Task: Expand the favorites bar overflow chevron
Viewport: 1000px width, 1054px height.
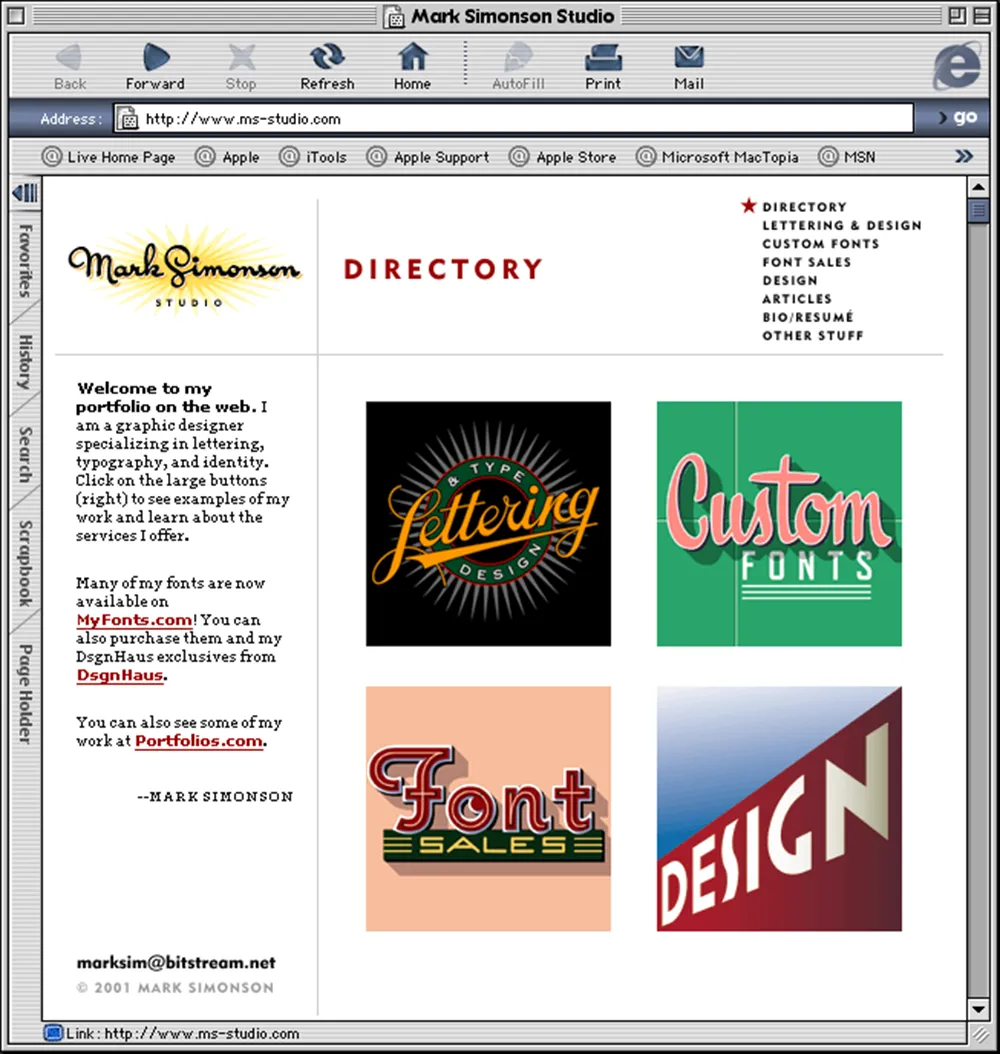Action: pos(963,156)
